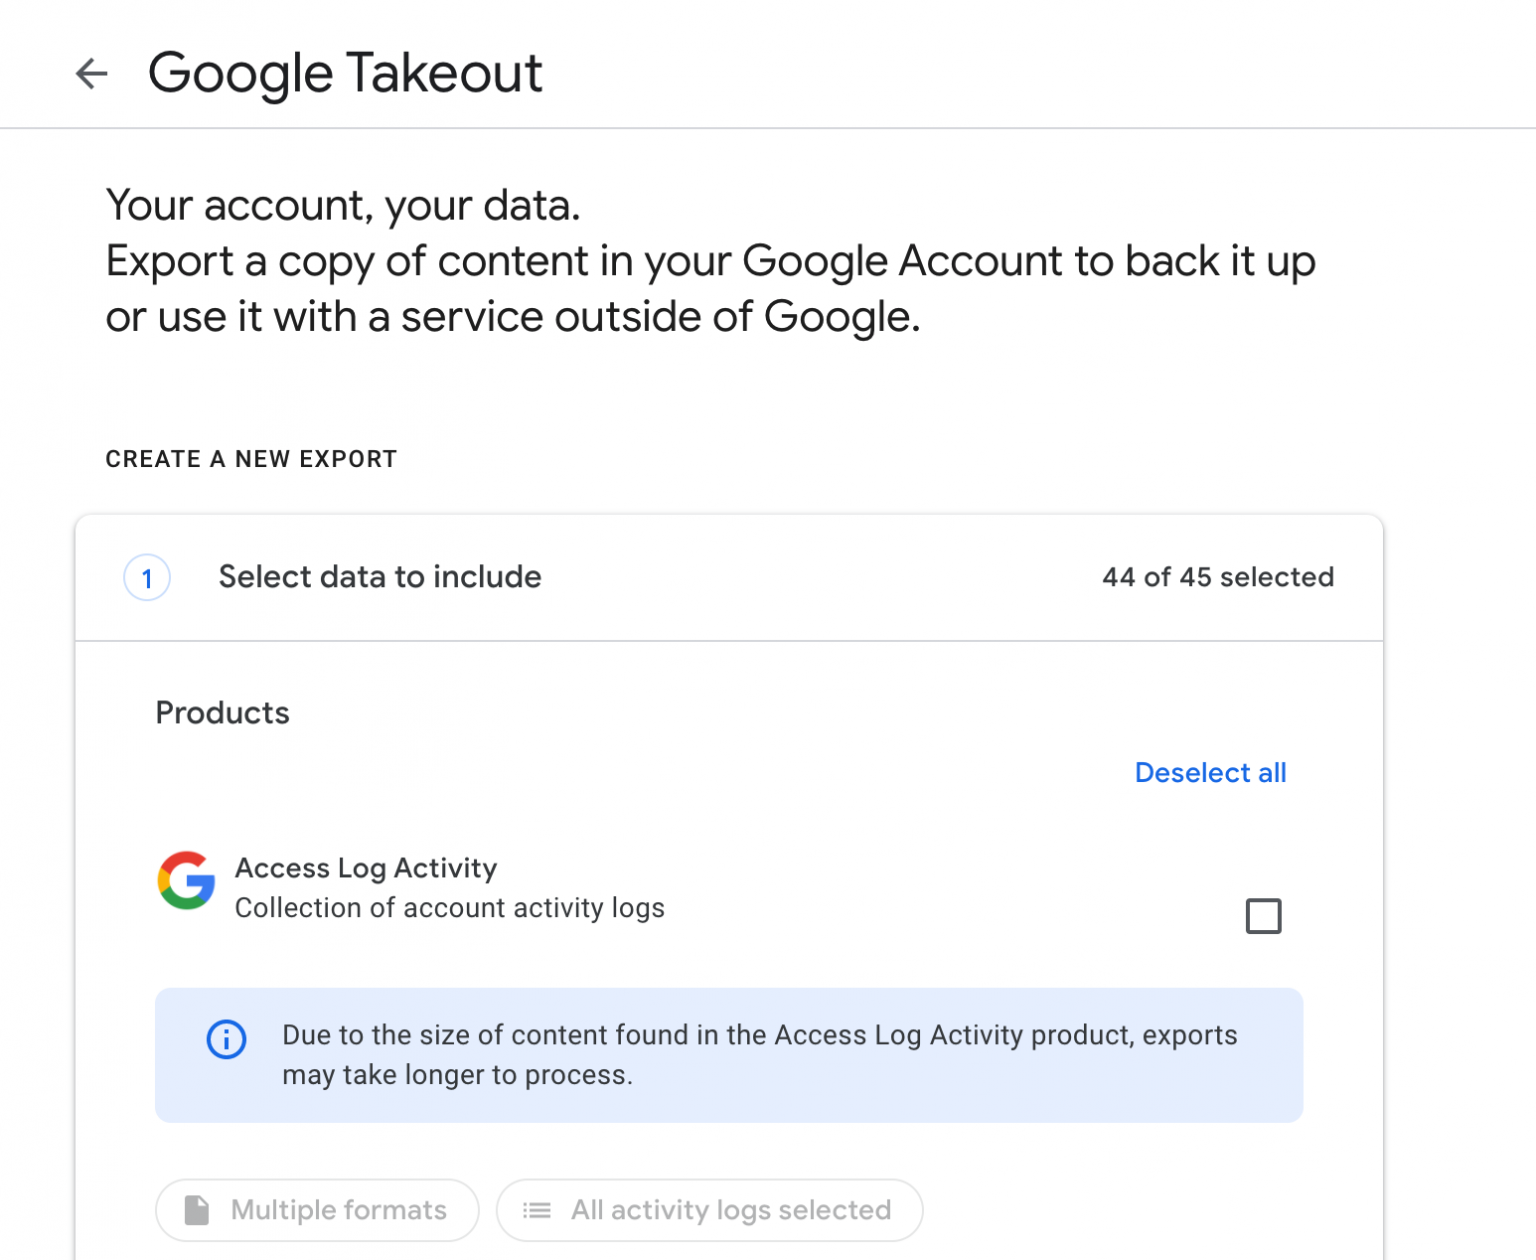Viewport: 1536px width, 1260px height.
Task: Click the list icon beside All activity logs
Action: 537,1210
